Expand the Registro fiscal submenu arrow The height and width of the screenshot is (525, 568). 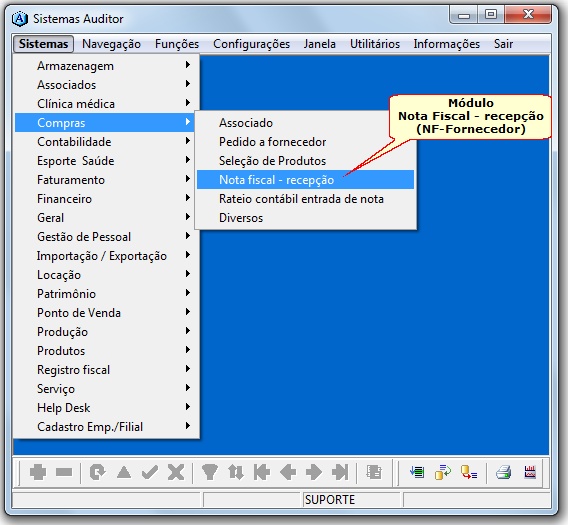click(x=188, y=369)
